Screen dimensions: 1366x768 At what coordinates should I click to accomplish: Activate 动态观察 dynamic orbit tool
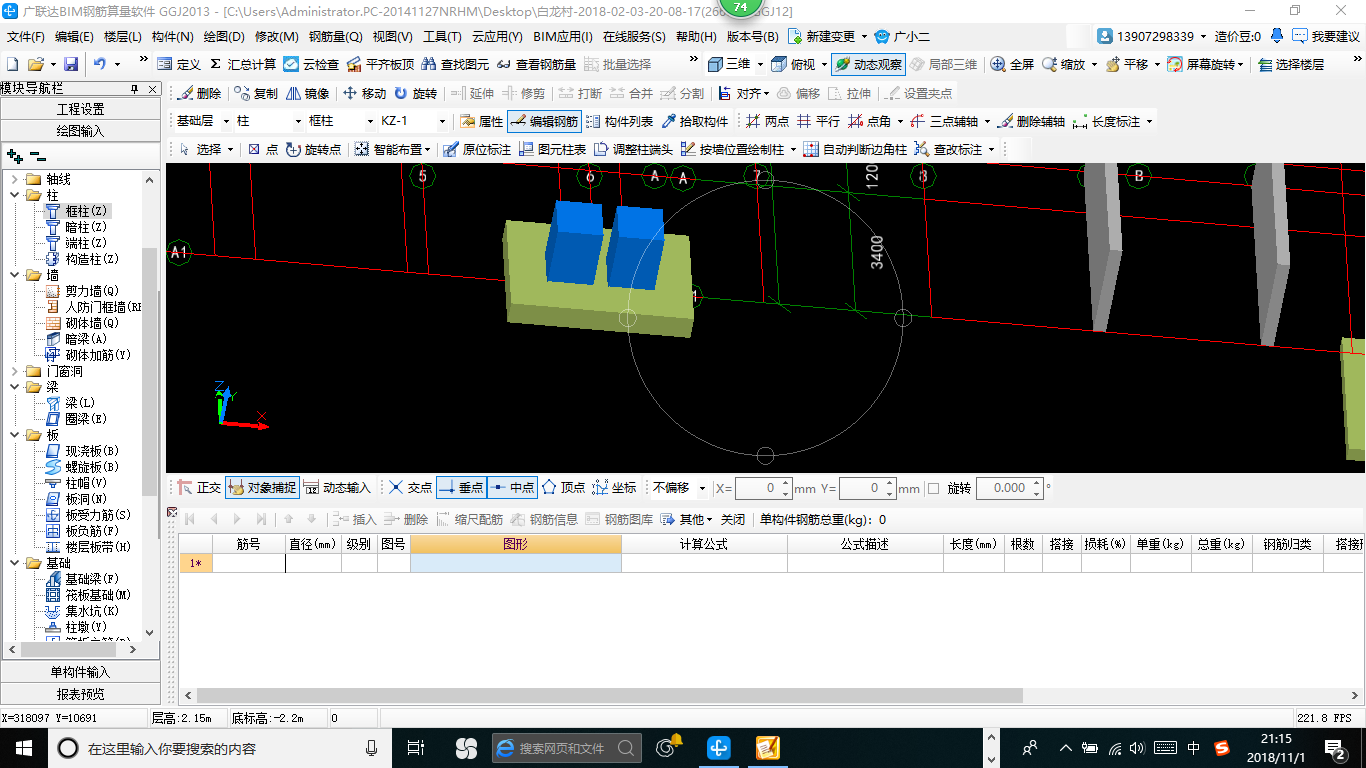pos(868,64)
